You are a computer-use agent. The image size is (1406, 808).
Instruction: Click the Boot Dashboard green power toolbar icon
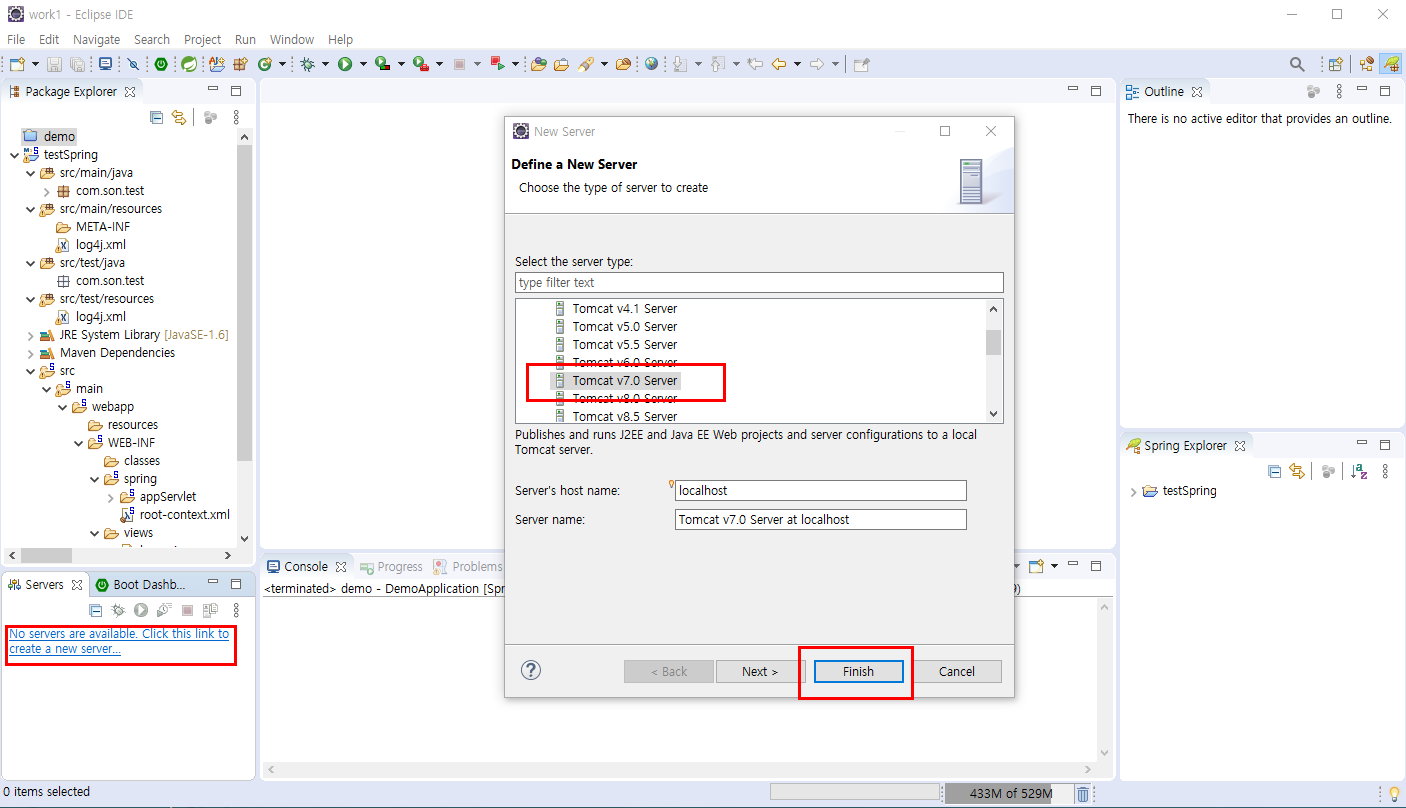pos(160,64)
